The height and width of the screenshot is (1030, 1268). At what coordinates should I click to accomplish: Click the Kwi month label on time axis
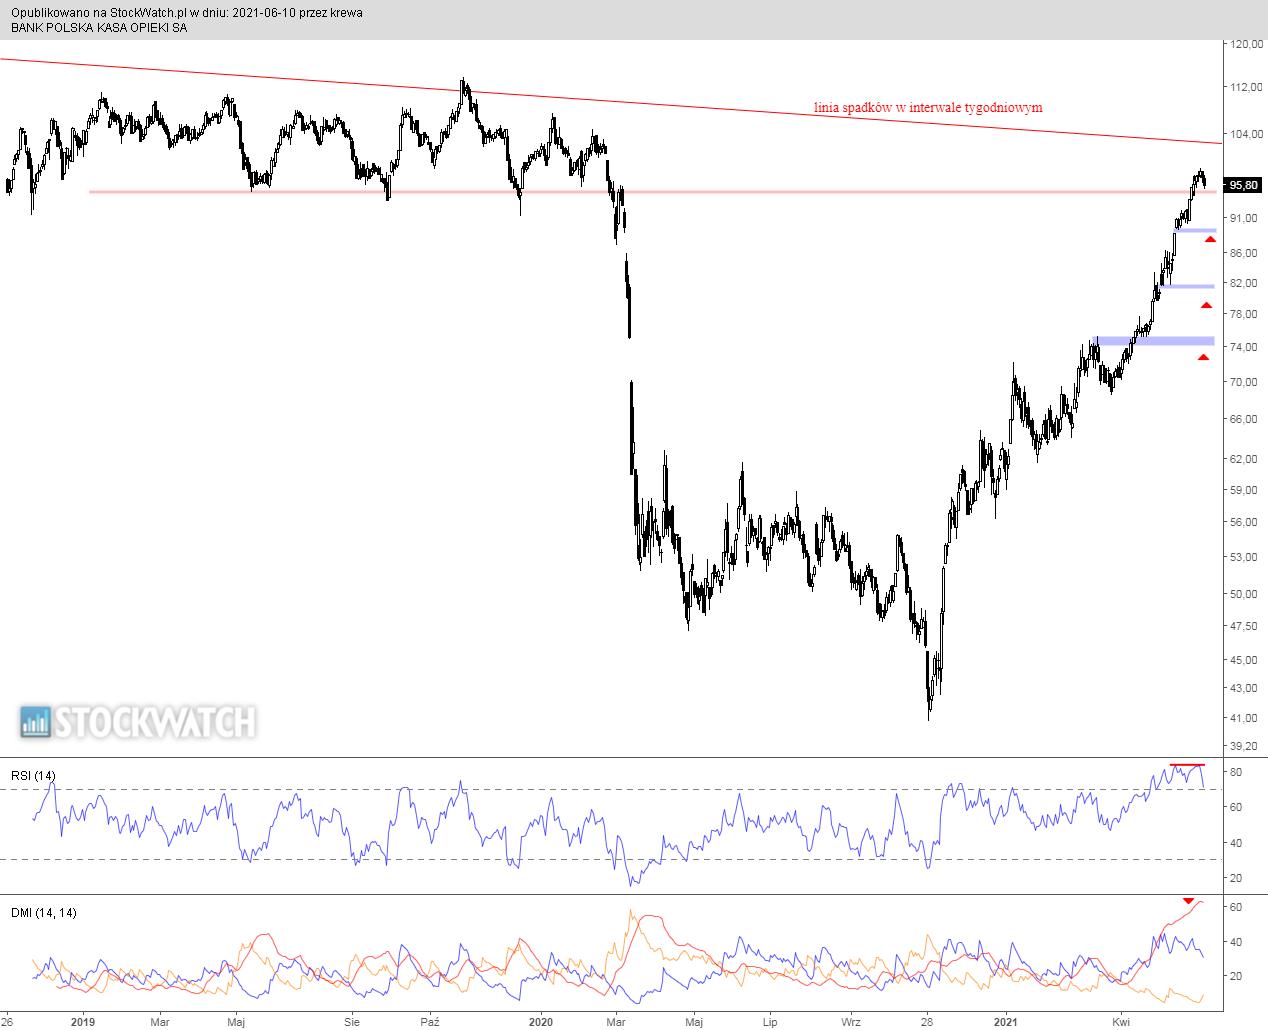(1122, 1022)
